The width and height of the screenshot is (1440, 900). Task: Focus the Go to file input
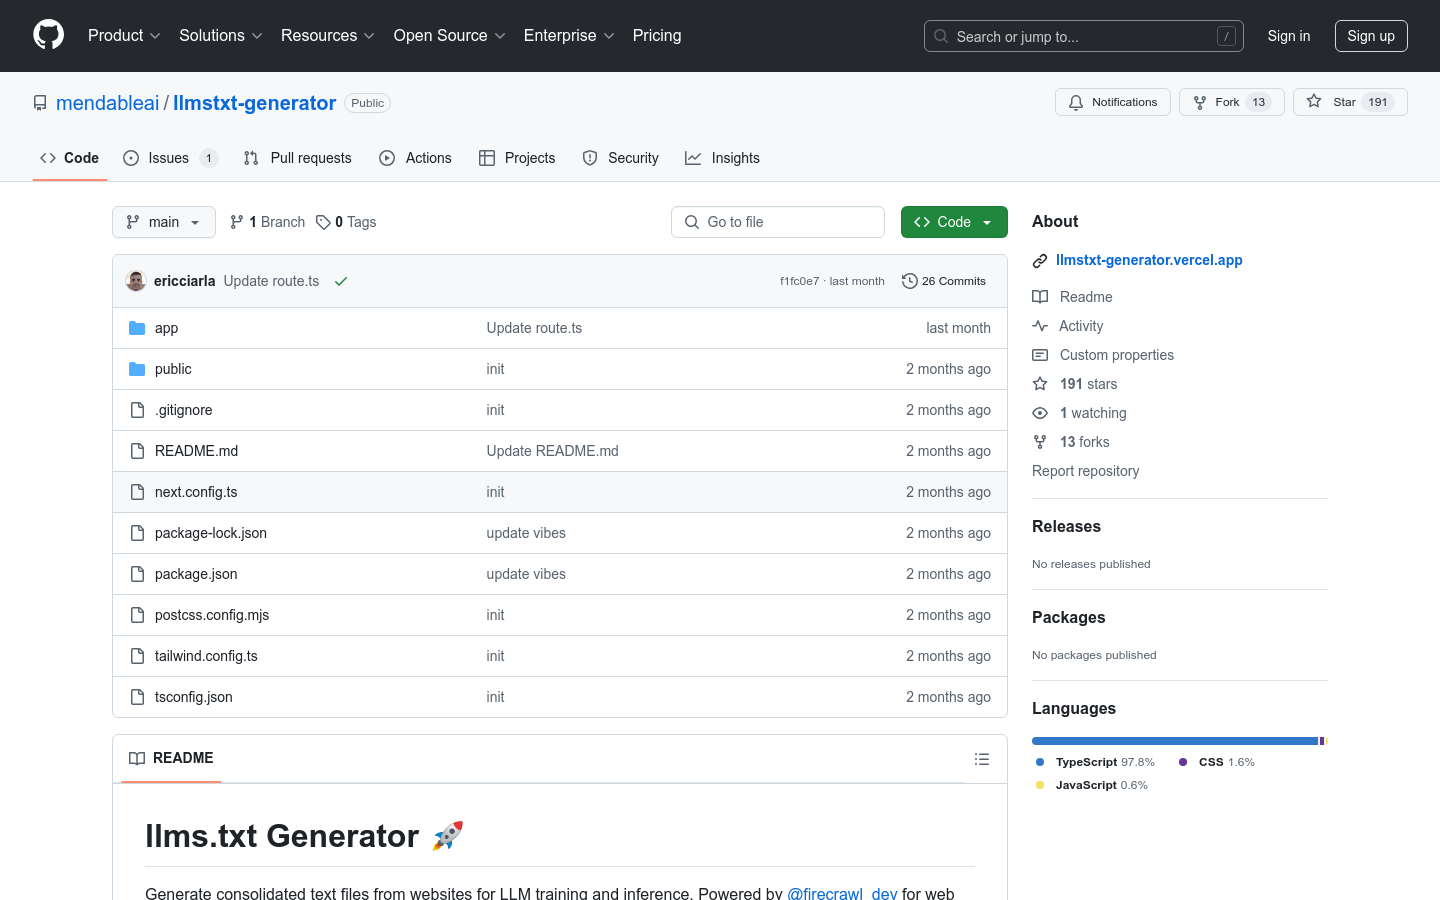click(778, 222)
